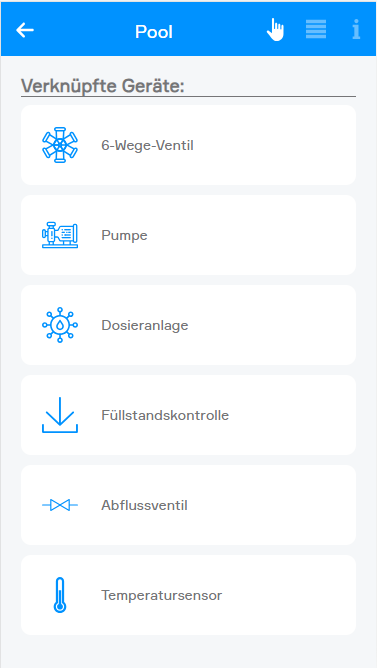This screenshot has height=668, width=377.
Task: Select the hand pointer control mode icon
Action: pyautogui.click(x=276, y=30)
